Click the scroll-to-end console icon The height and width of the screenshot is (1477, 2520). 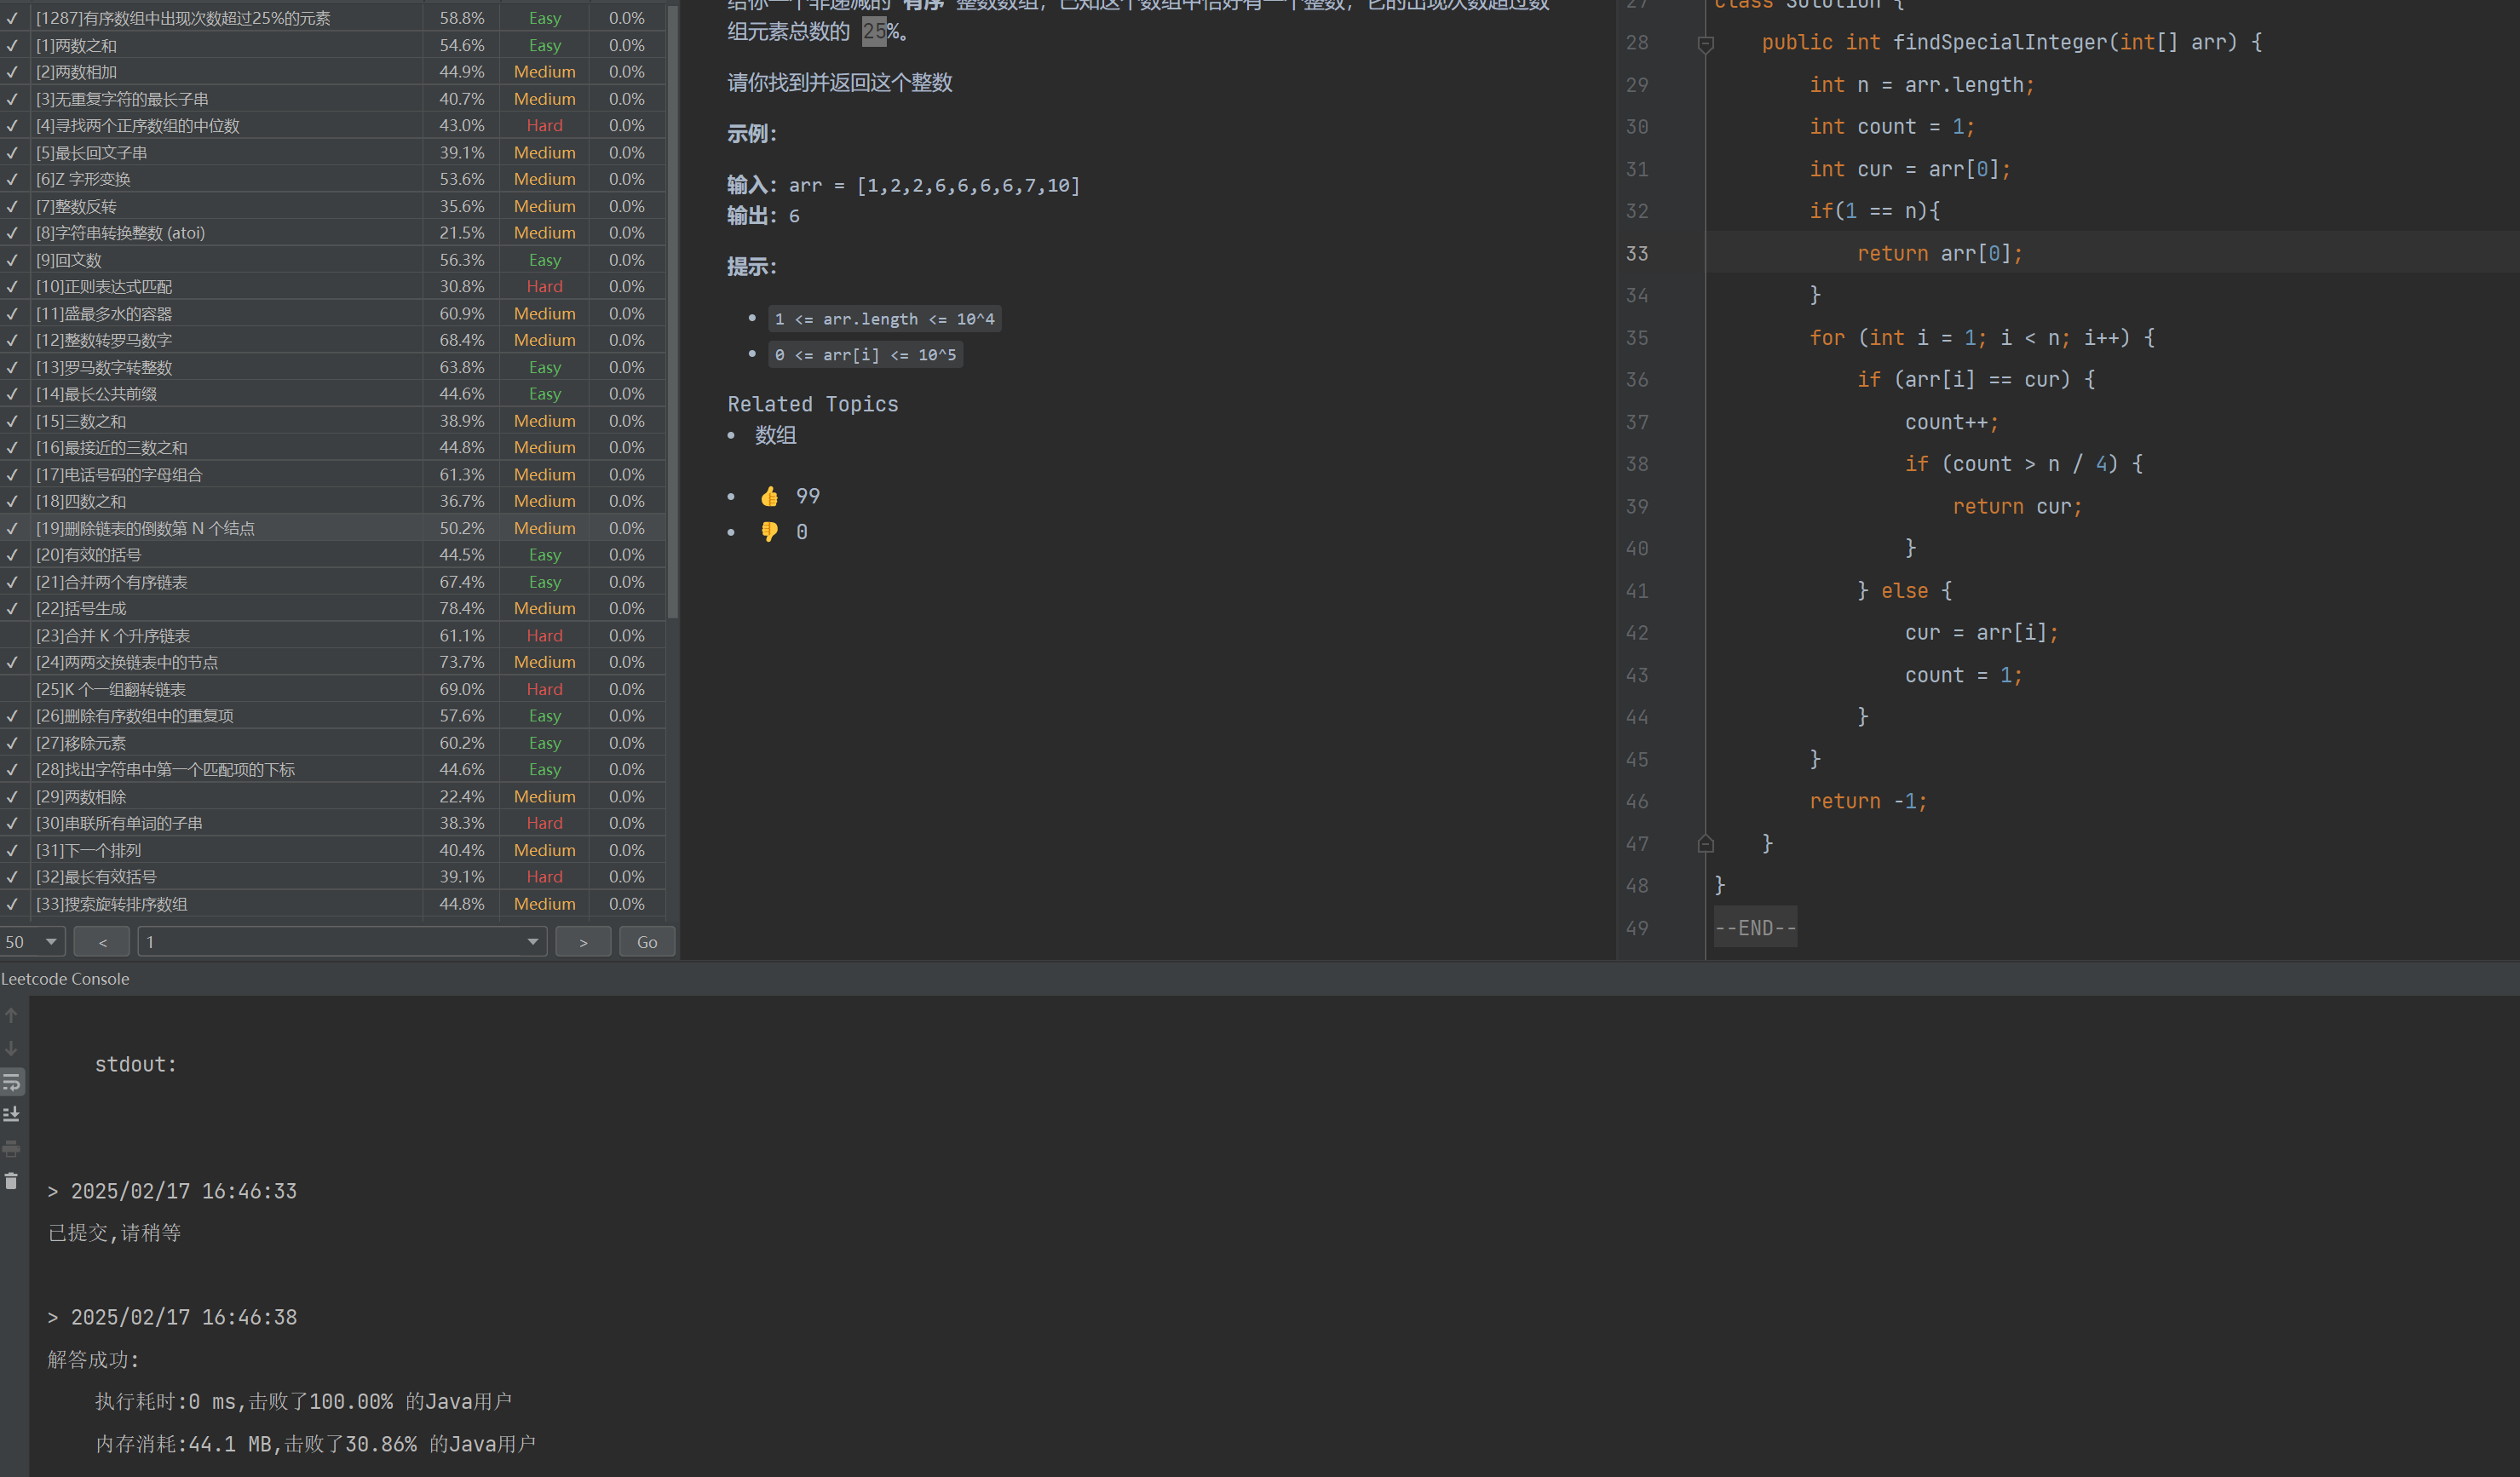pyautogui.click(x=12, y=1114)
